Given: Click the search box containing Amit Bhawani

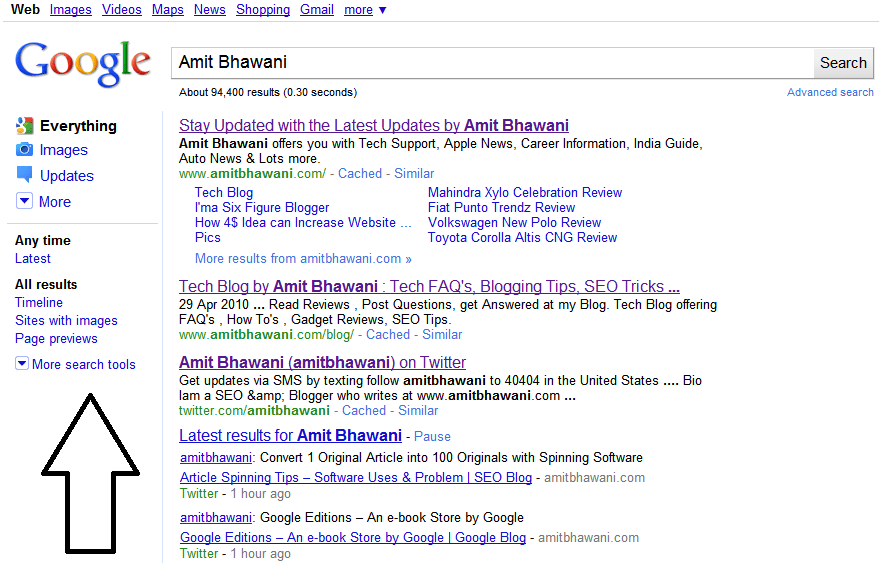Looking at the screenshot, I should (x=490, y=62).
